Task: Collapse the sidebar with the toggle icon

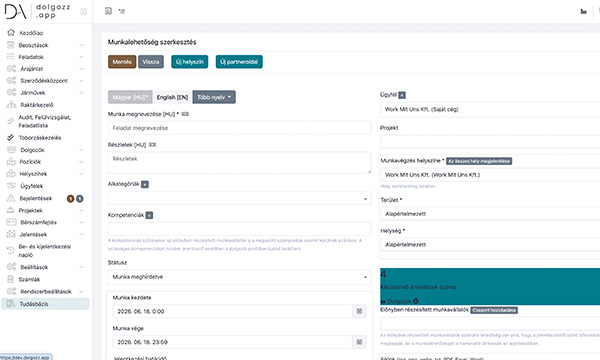Action: pyautogui.click(x=83, y=12)
